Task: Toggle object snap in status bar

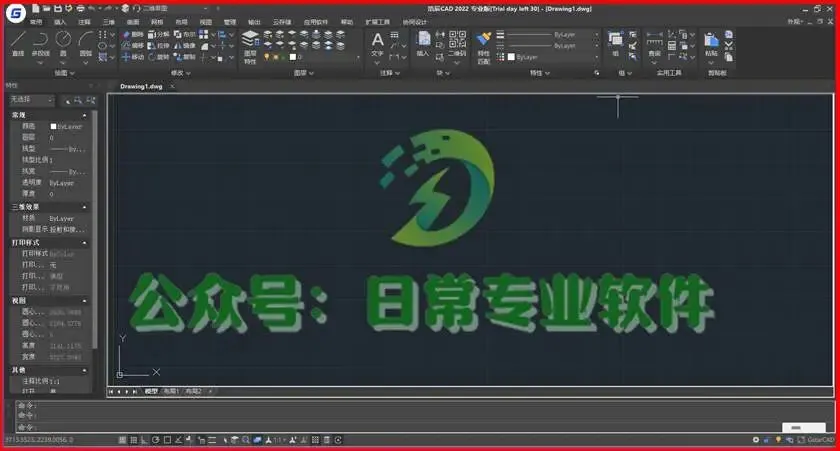Action: 167,440
